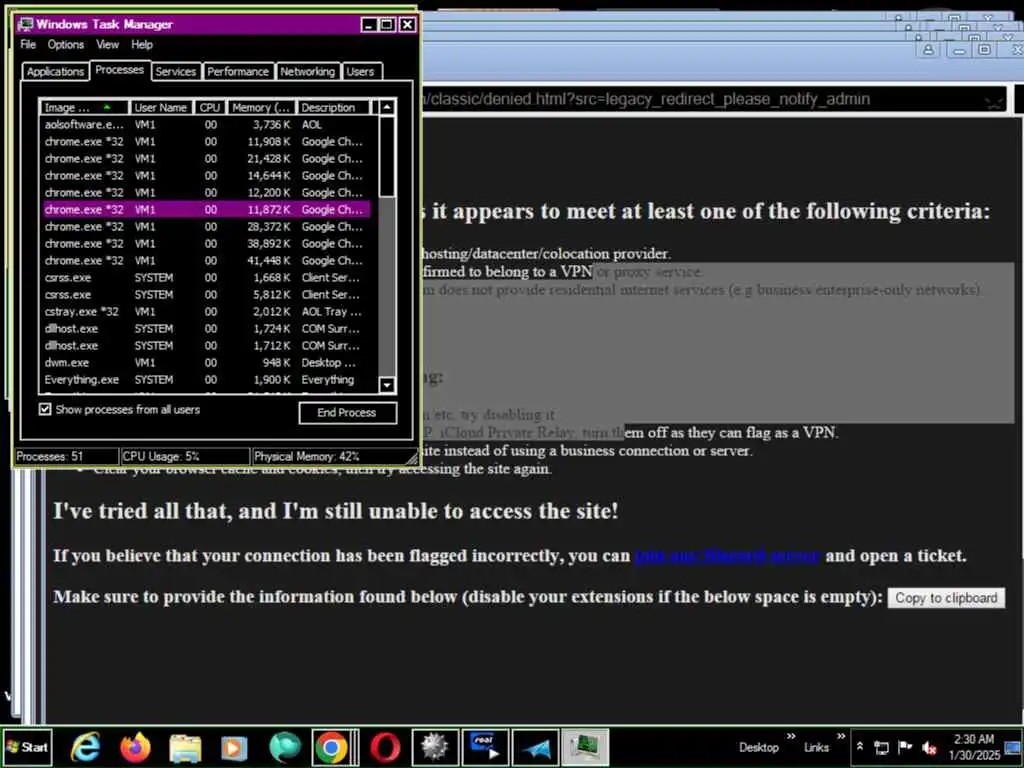This screenshot has height=768, width=1024.
Task: Open Windows Explorer folder icon in taskbar
Action: (185, 747)
